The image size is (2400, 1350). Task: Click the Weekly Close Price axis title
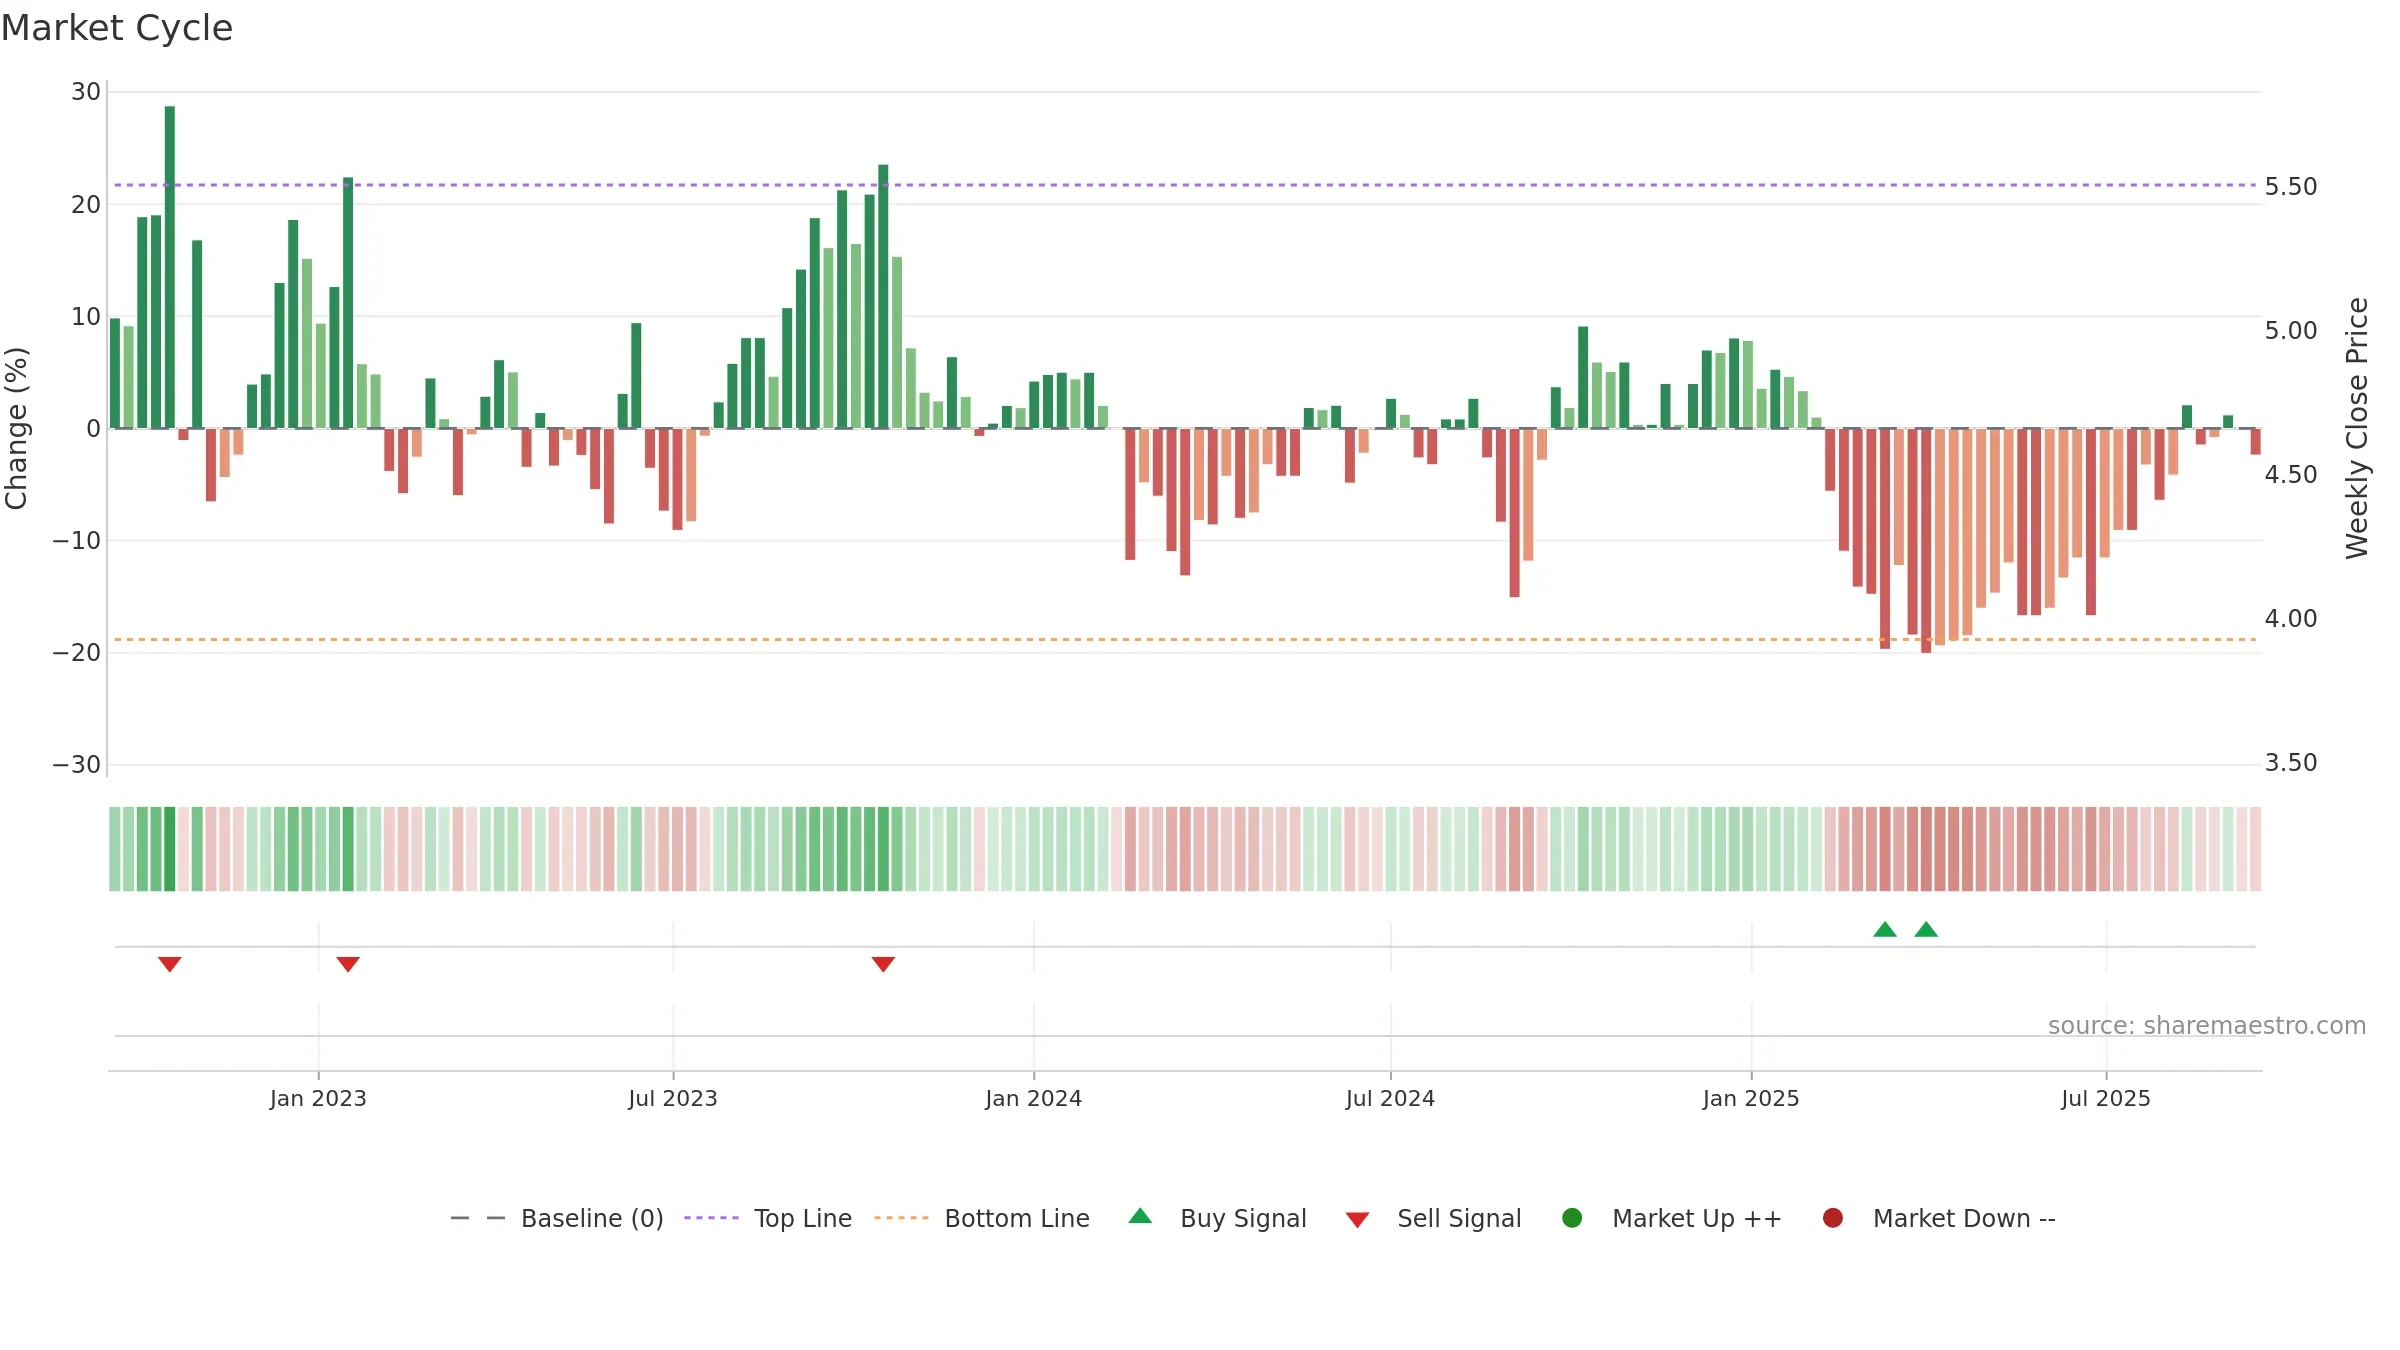[x=2357, y=428]
